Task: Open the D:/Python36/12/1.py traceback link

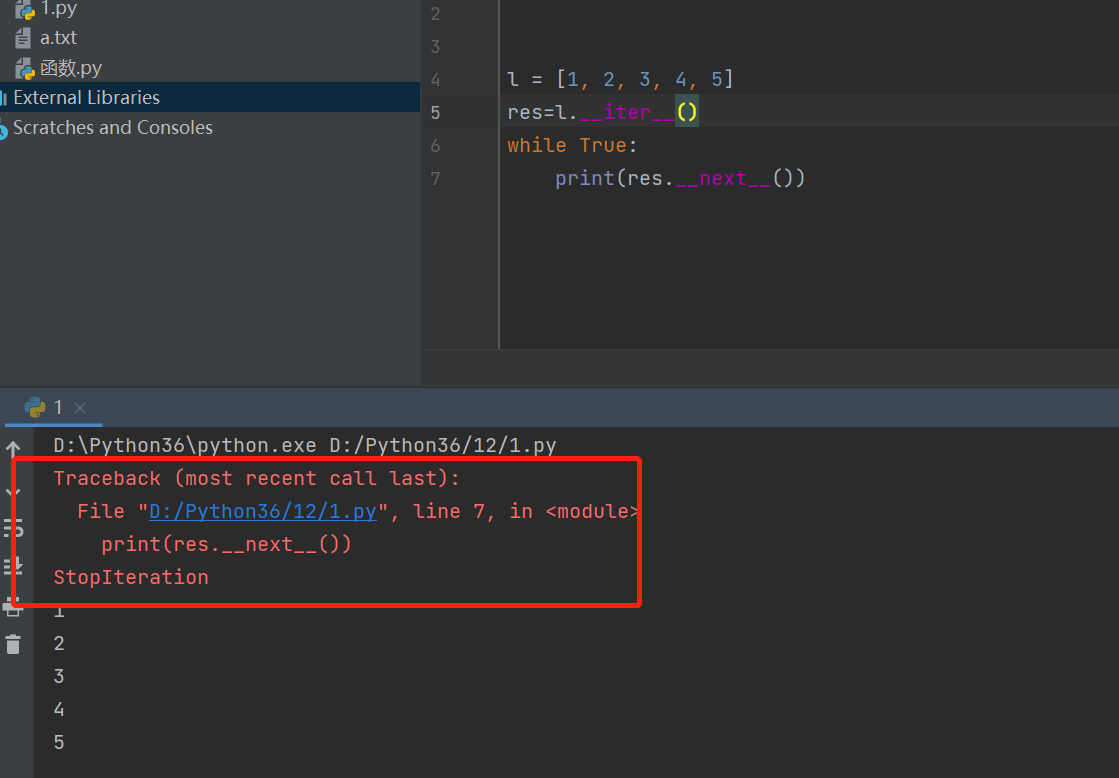Action: click(263, 511)
